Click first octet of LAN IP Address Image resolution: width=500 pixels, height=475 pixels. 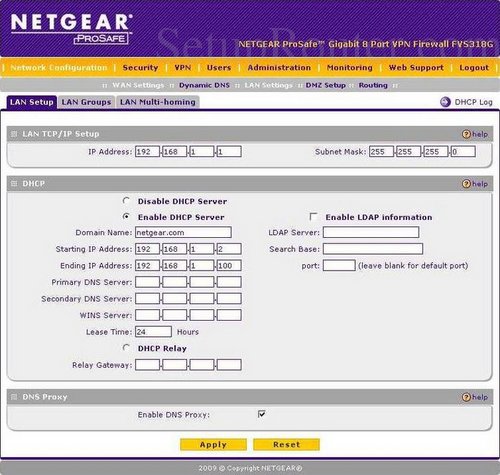coord(147,152)
